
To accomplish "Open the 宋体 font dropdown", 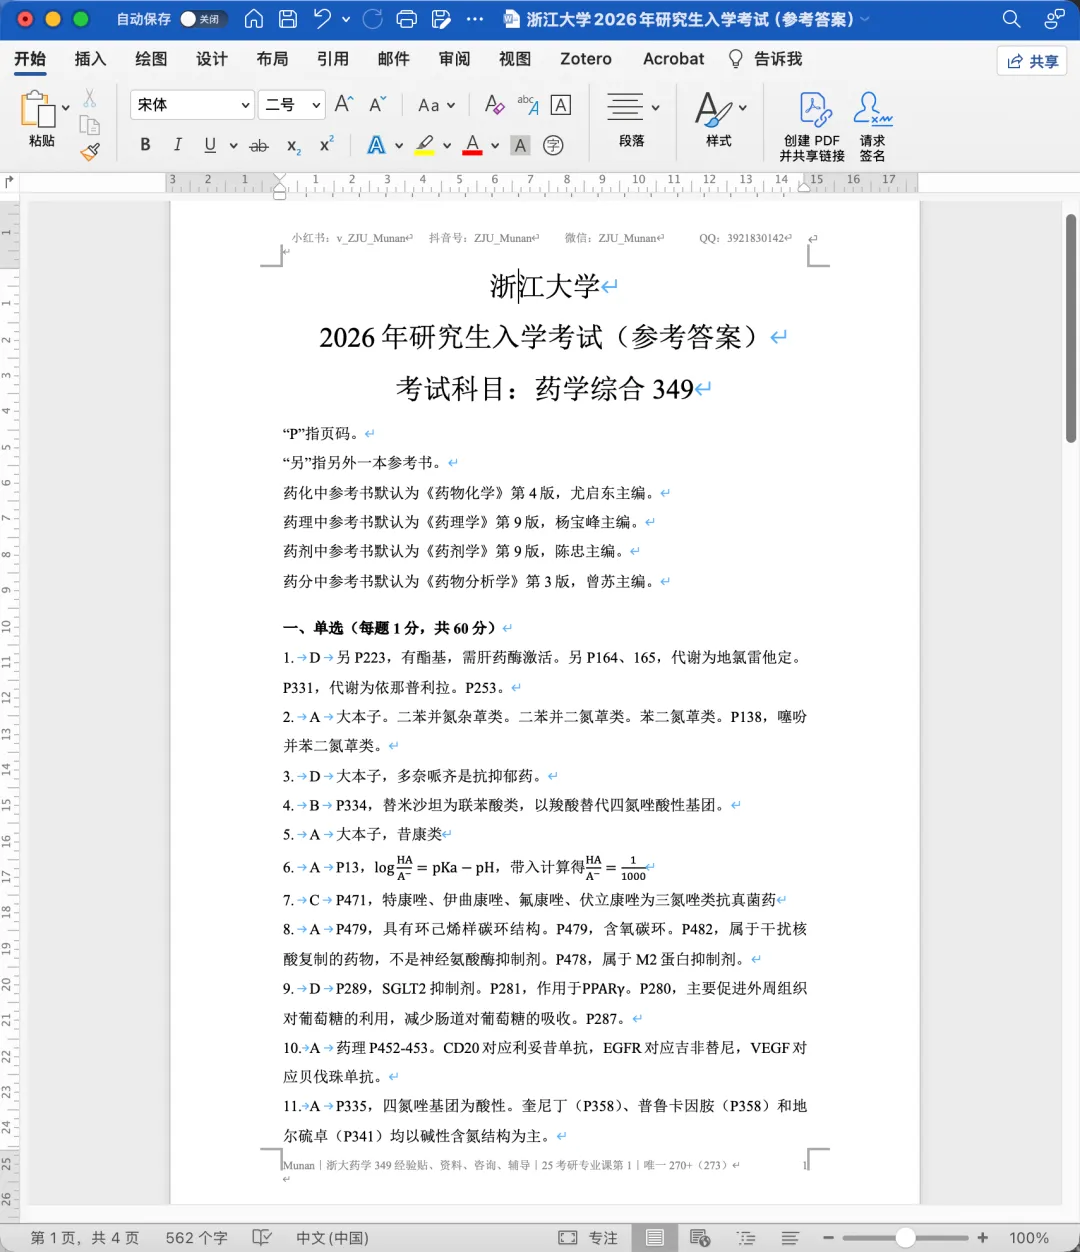I will [x=192, y=104].
